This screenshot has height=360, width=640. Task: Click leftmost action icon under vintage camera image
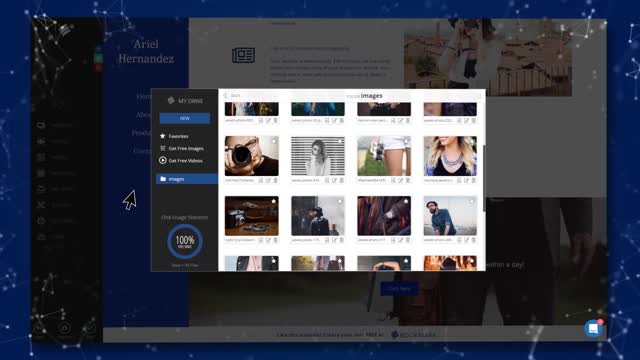261,240
